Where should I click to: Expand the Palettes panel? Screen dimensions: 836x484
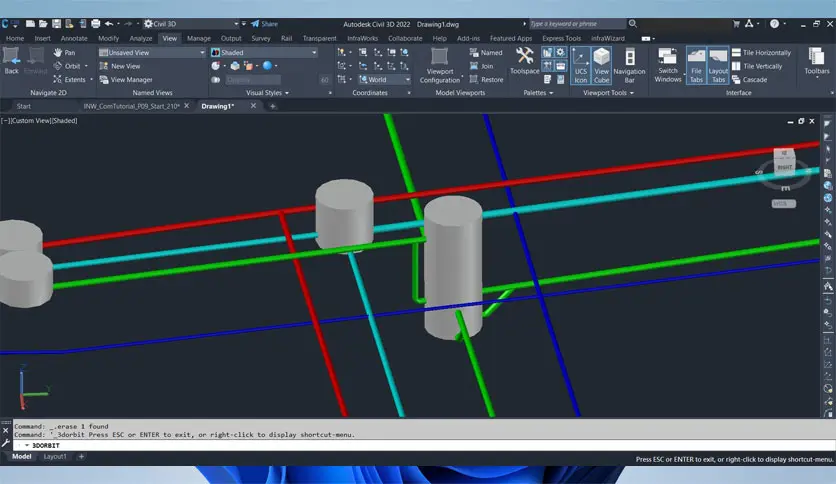point(538,93)
